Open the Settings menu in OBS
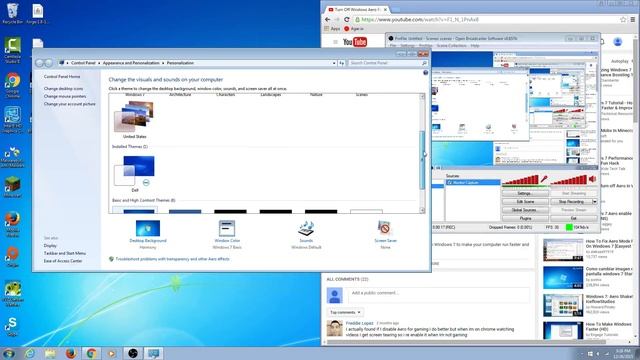 pos(407,46)
